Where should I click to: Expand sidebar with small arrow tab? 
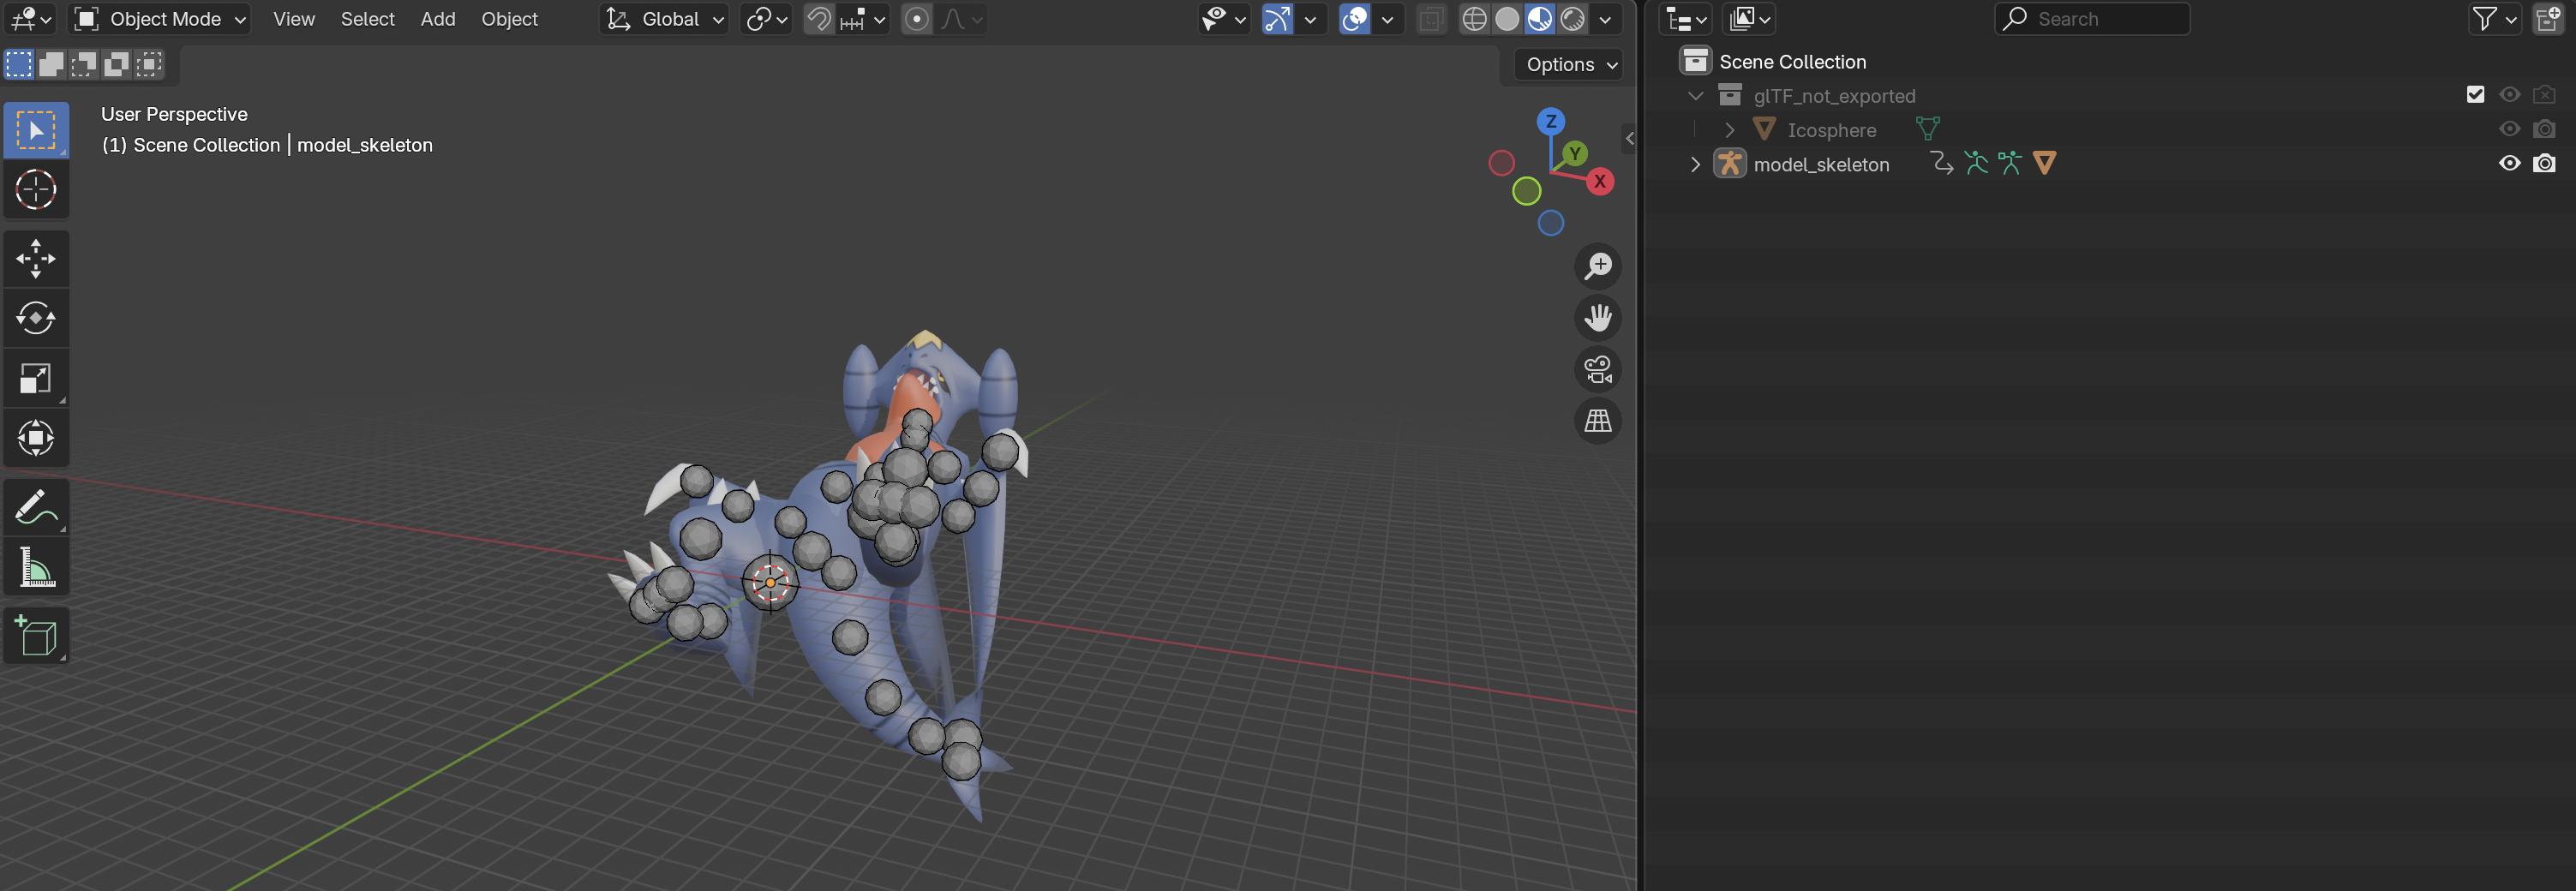point(1630,138)
